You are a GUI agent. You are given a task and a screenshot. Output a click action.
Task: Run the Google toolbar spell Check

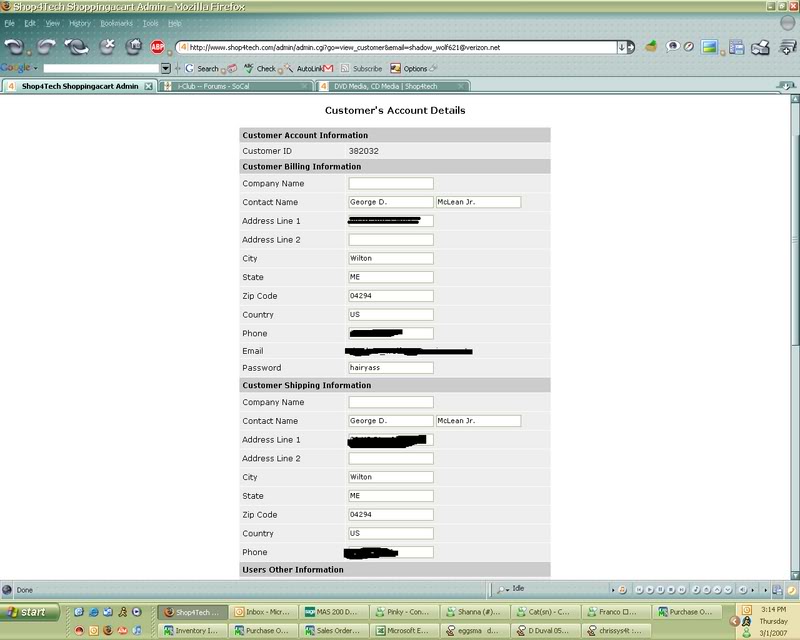[x=260, y=68]
